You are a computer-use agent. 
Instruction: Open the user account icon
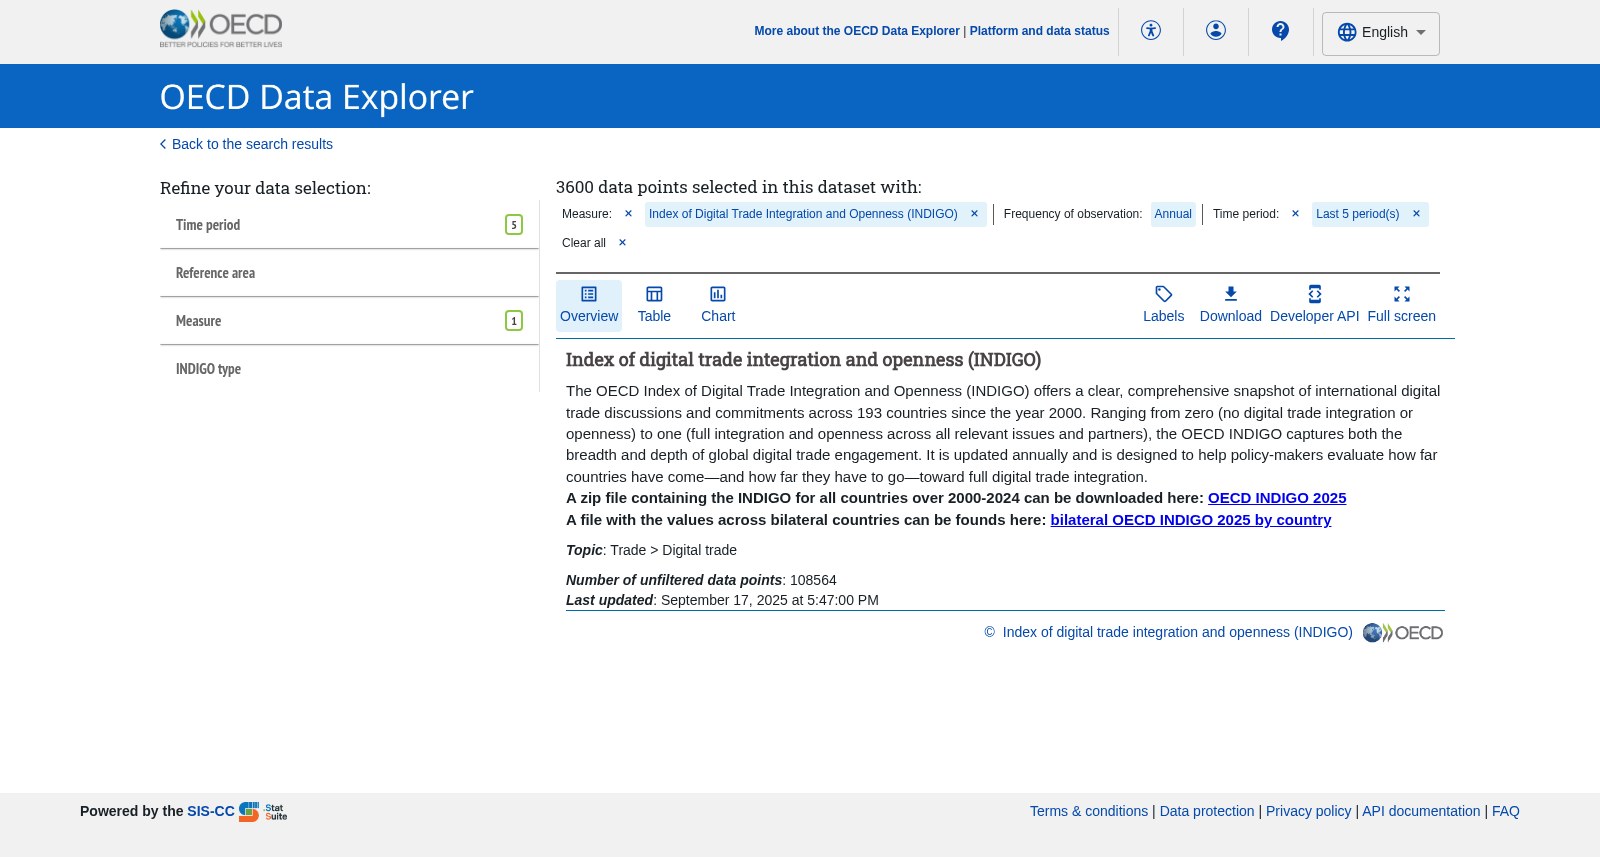[1216, 31]
